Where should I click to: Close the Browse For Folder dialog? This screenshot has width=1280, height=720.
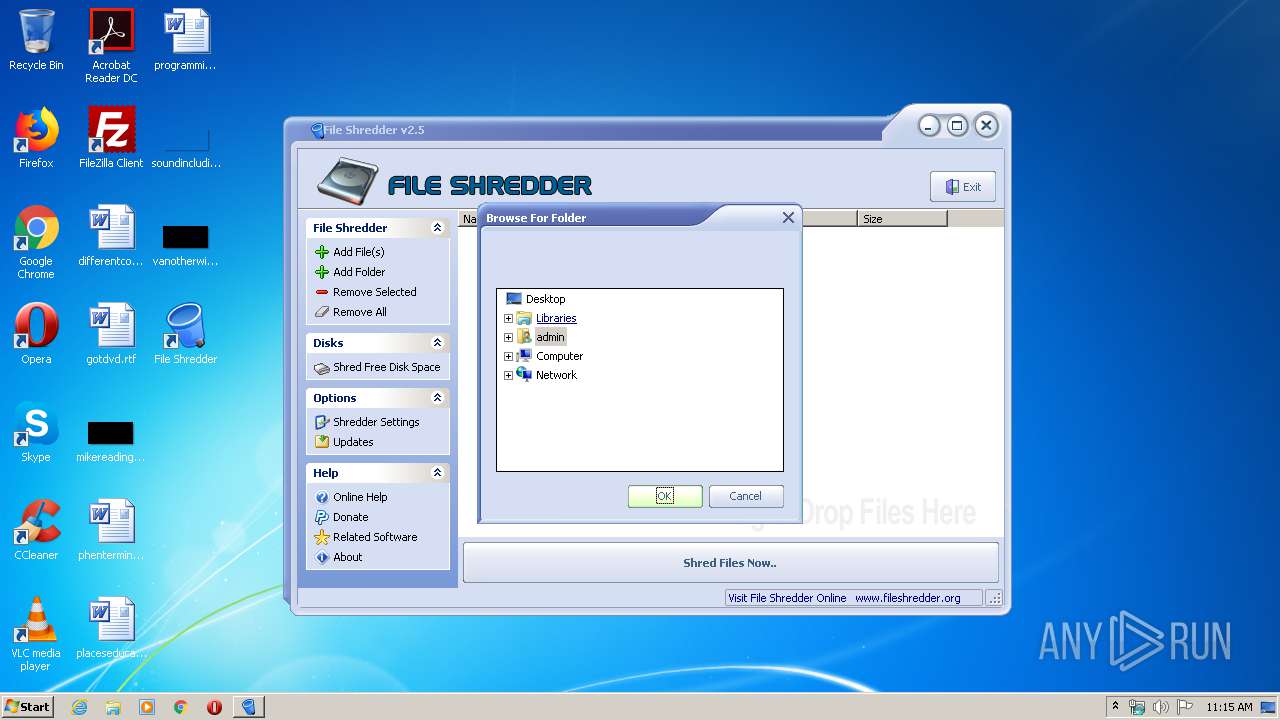[788, 217]
